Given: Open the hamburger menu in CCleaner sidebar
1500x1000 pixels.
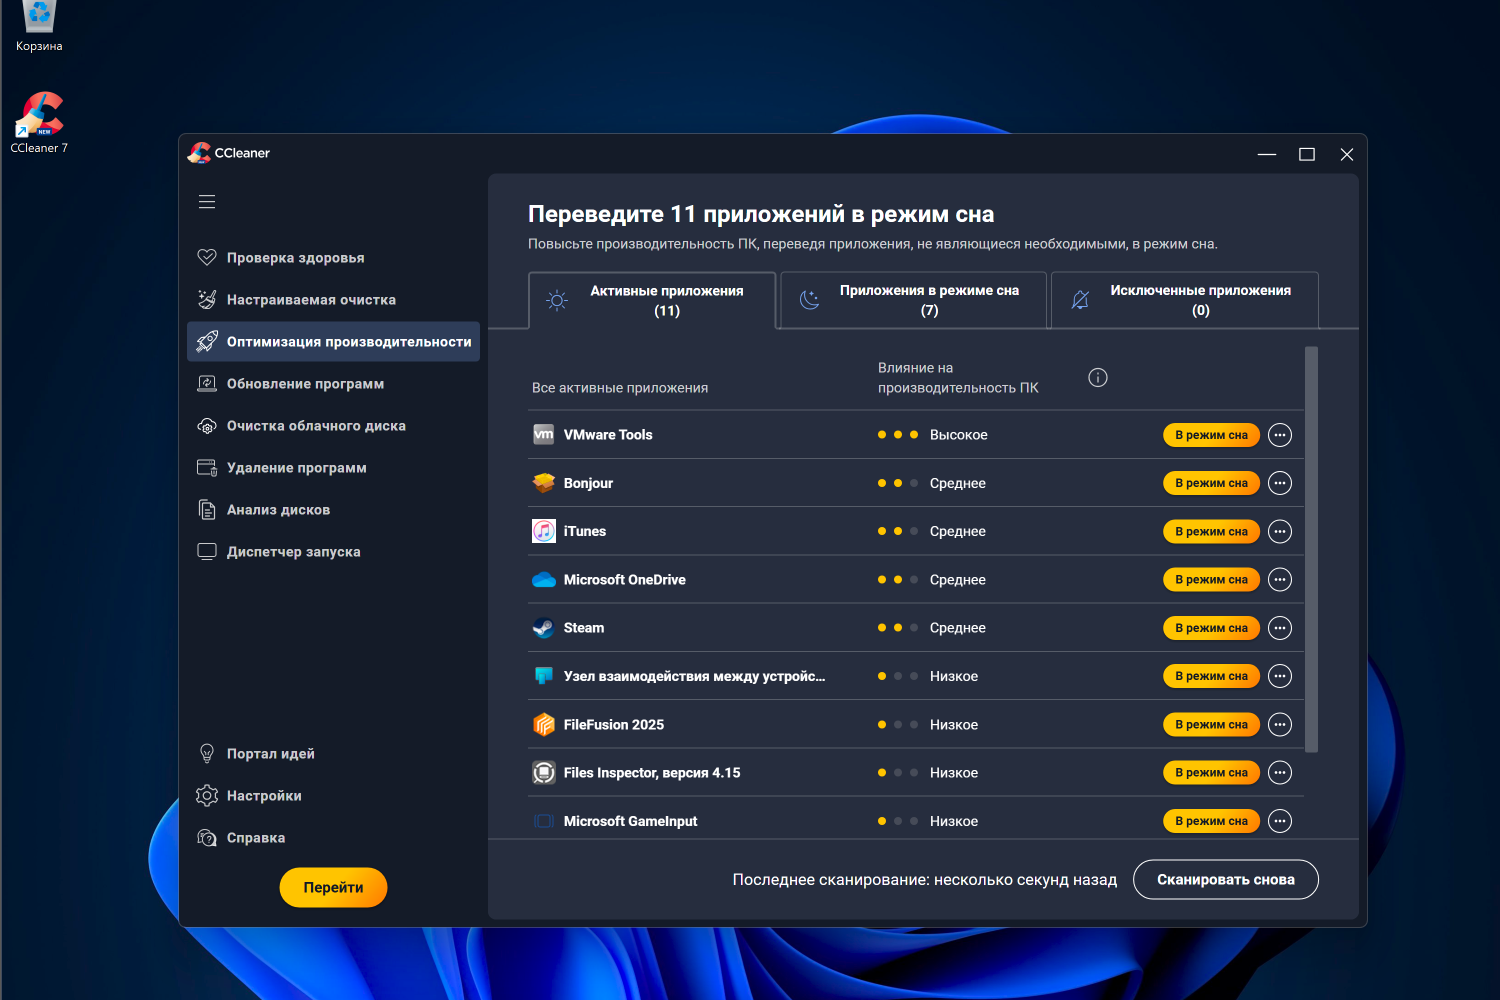Looking at the screenshot, I should pos(207,202).
